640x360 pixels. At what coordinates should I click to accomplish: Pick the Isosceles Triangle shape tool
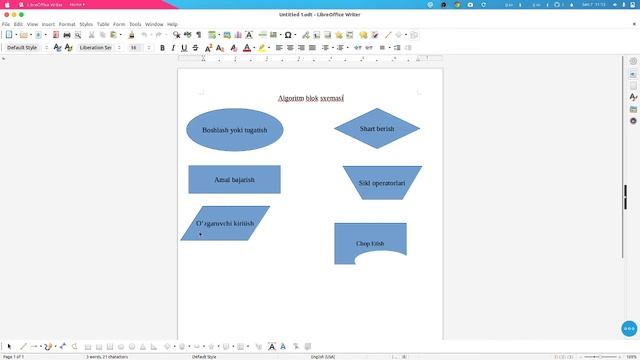point(143,347)
